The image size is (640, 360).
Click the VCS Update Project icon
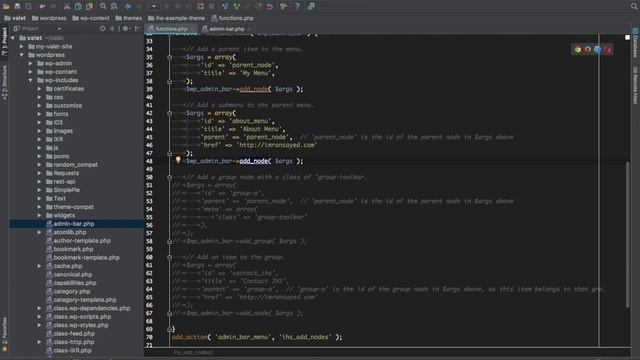225,6
